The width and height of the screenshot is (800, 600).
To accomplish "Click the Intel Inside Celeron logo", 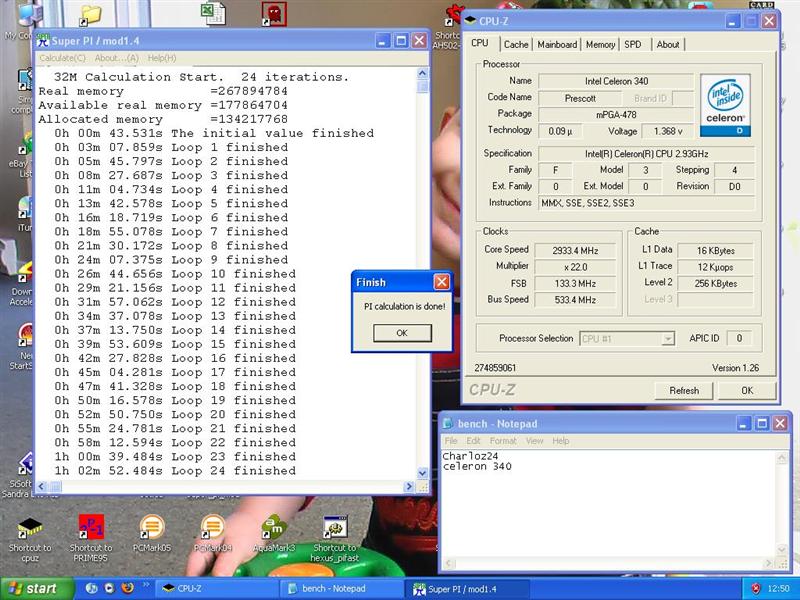I will [x=725, y=106].
